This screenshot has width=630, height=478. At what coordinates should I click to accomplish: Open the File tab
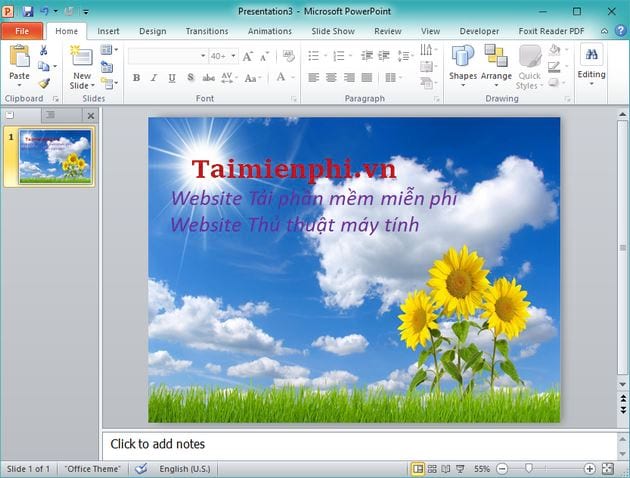click(x=22, y=31)
